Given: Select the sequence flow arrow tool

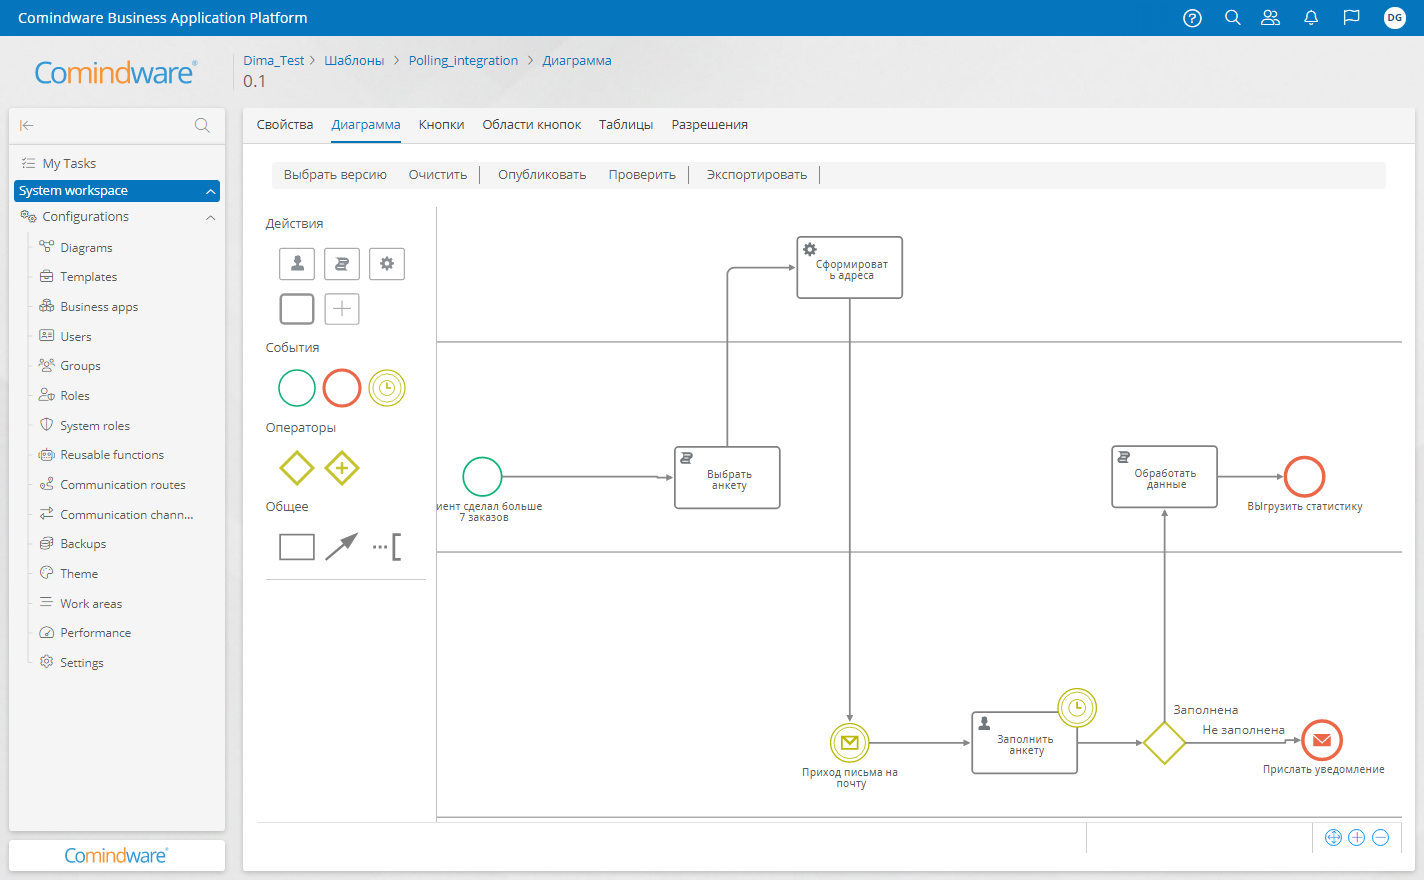Looking at the screenshot, I should (341, 547).
